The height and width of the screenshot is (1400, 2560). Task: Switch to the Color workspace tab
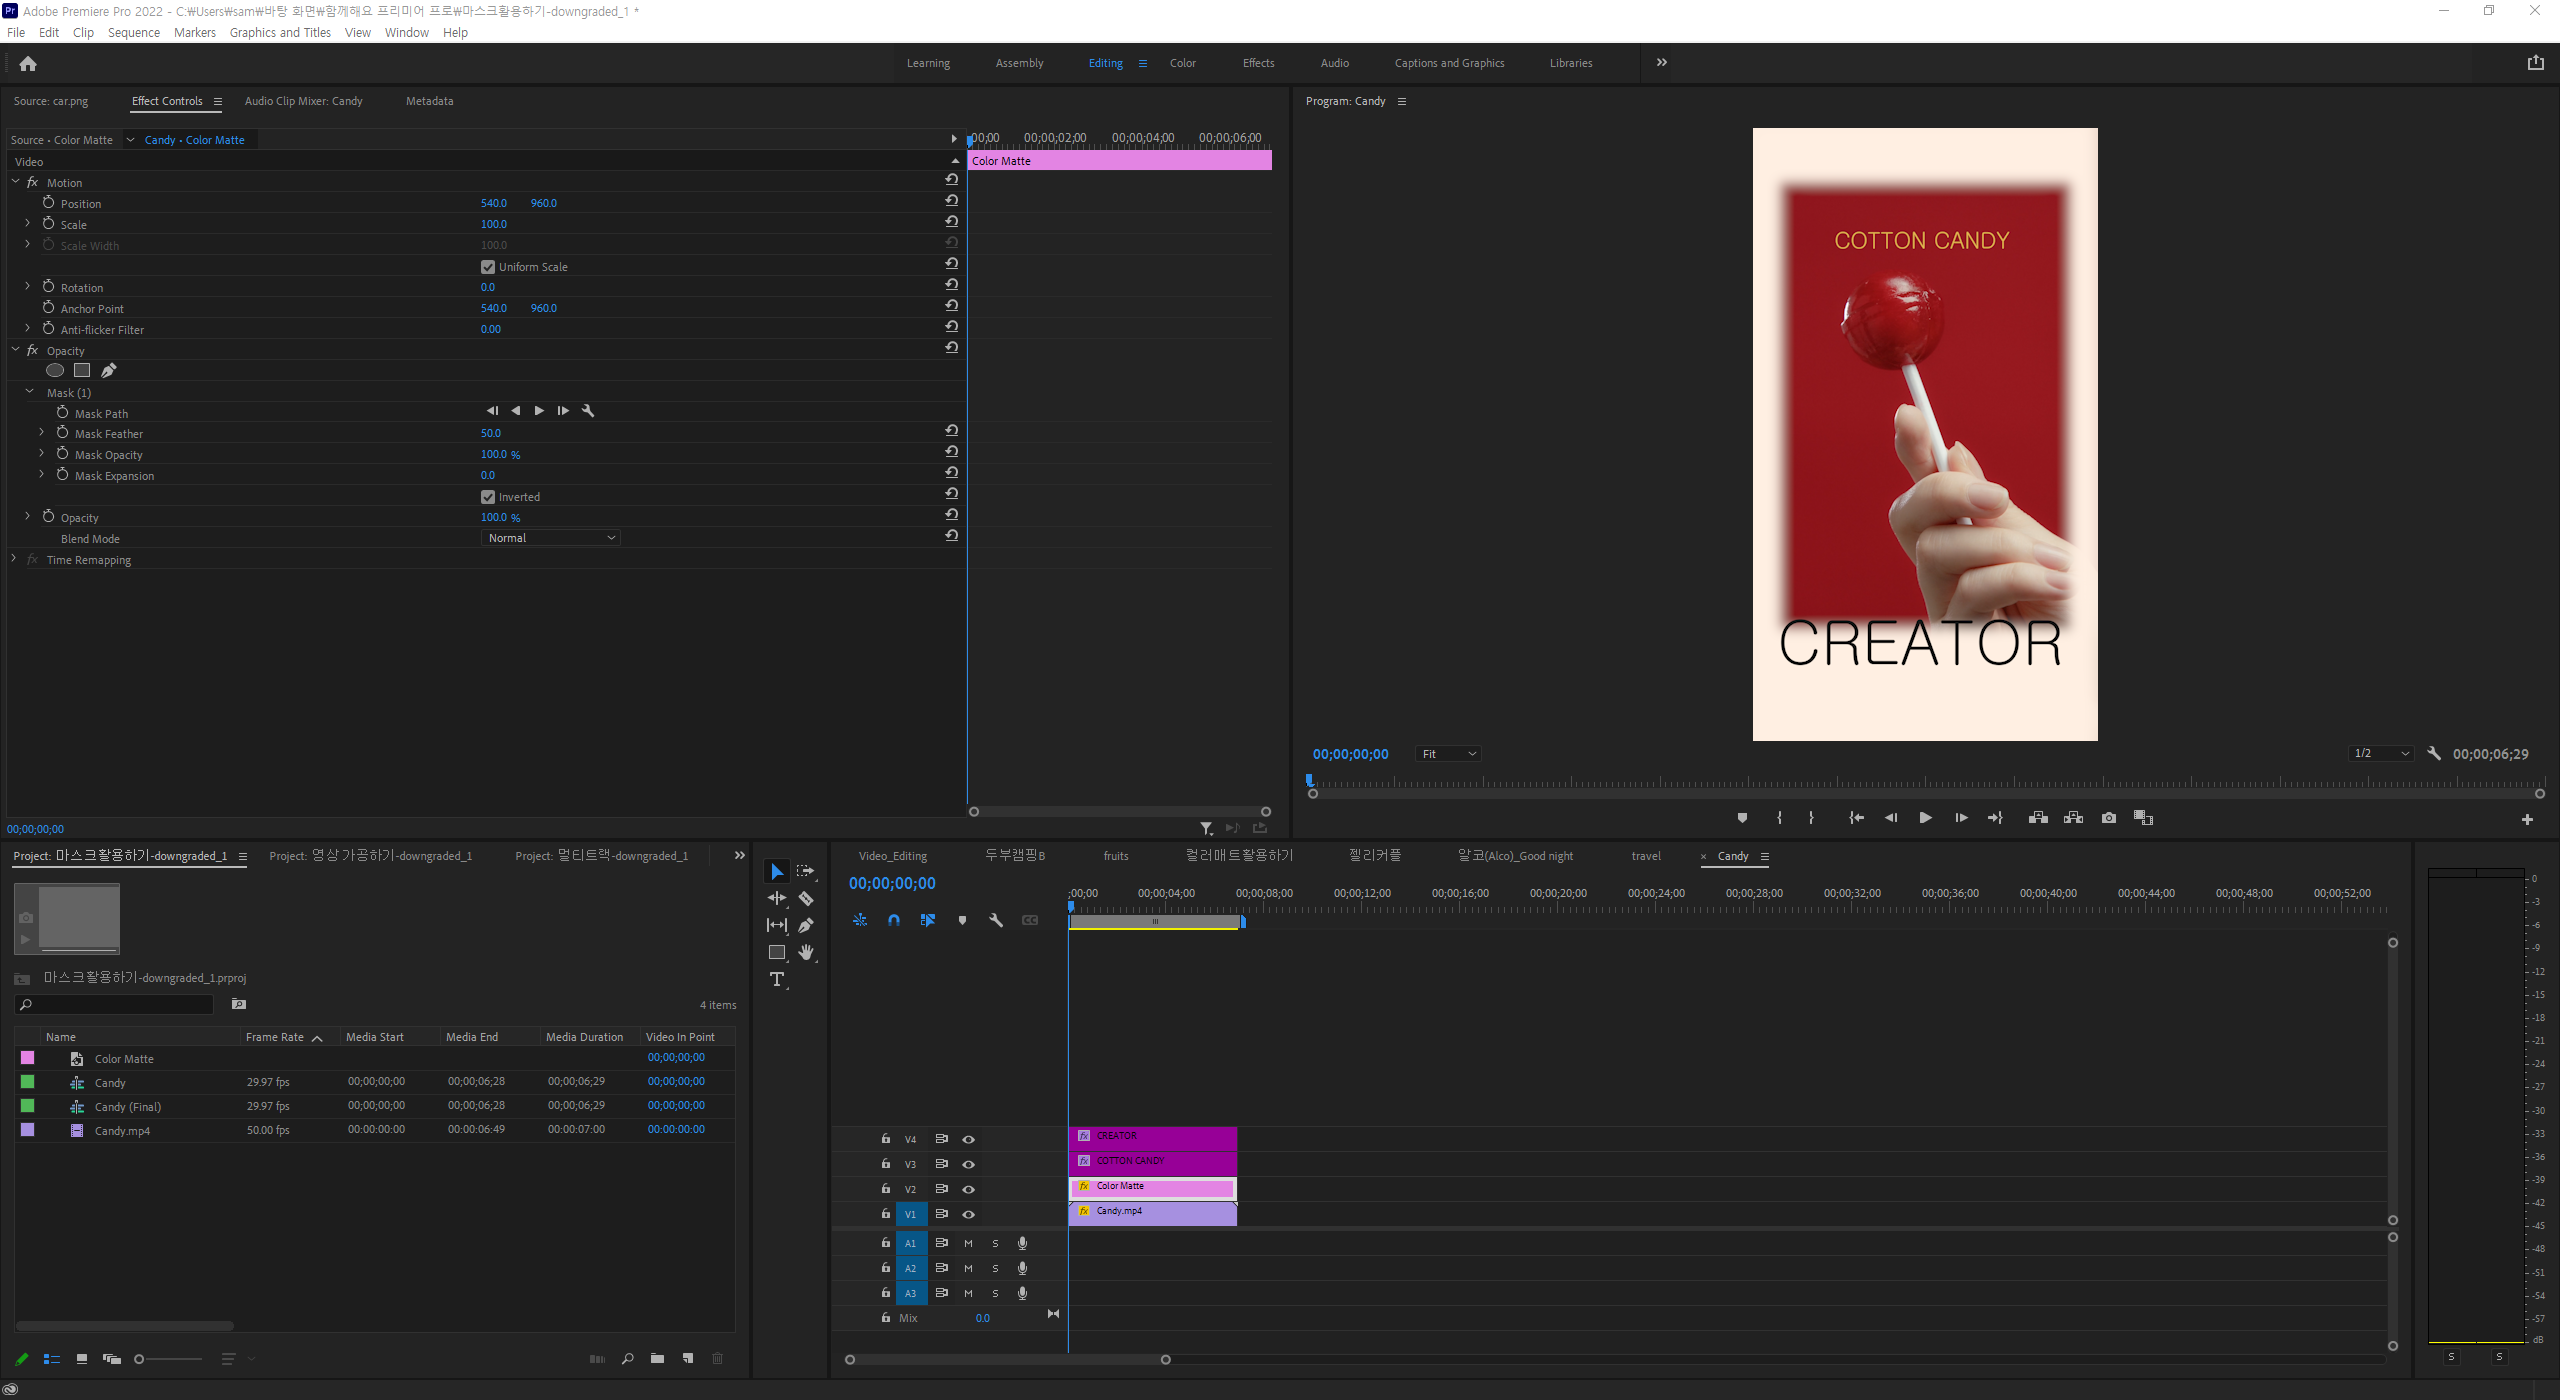tap(1182, 63)
